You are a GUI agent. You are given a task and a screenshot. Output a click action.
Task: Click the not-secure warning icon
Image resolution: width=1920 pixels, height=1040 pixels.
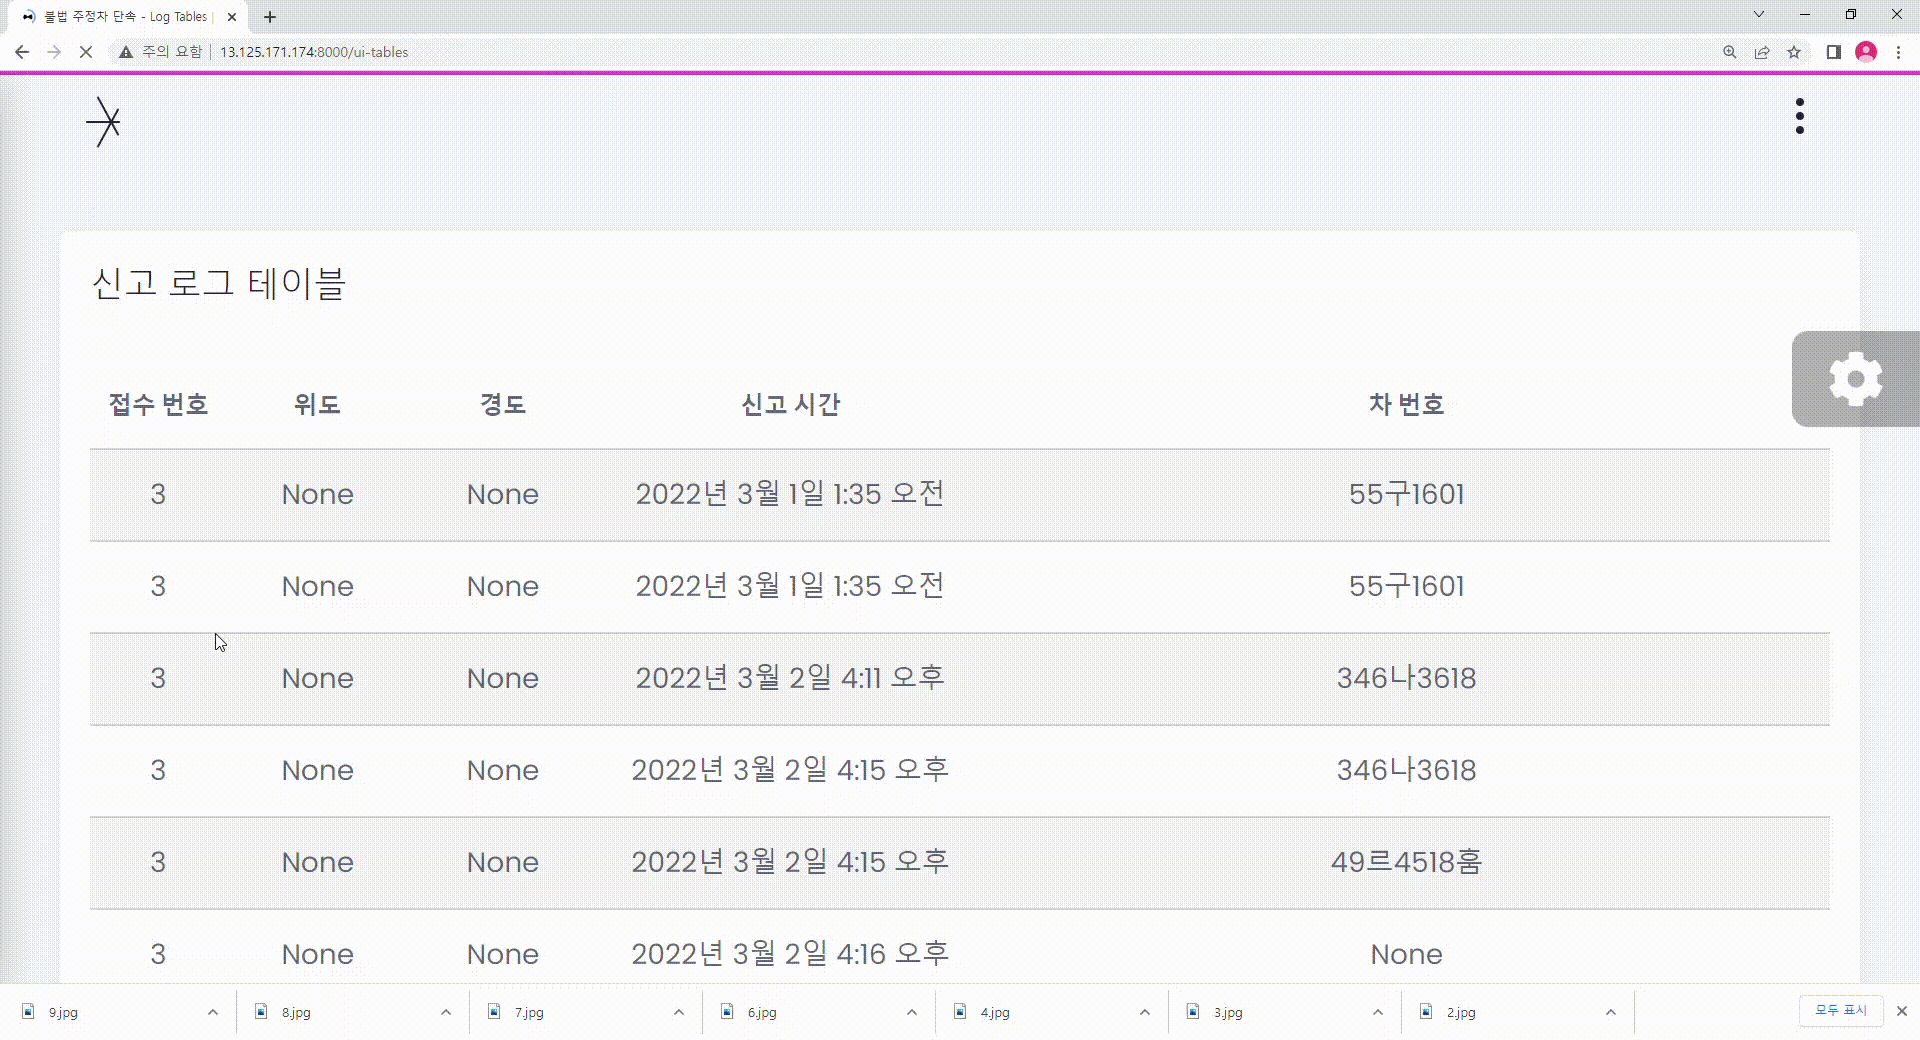(x=126, y=52)
